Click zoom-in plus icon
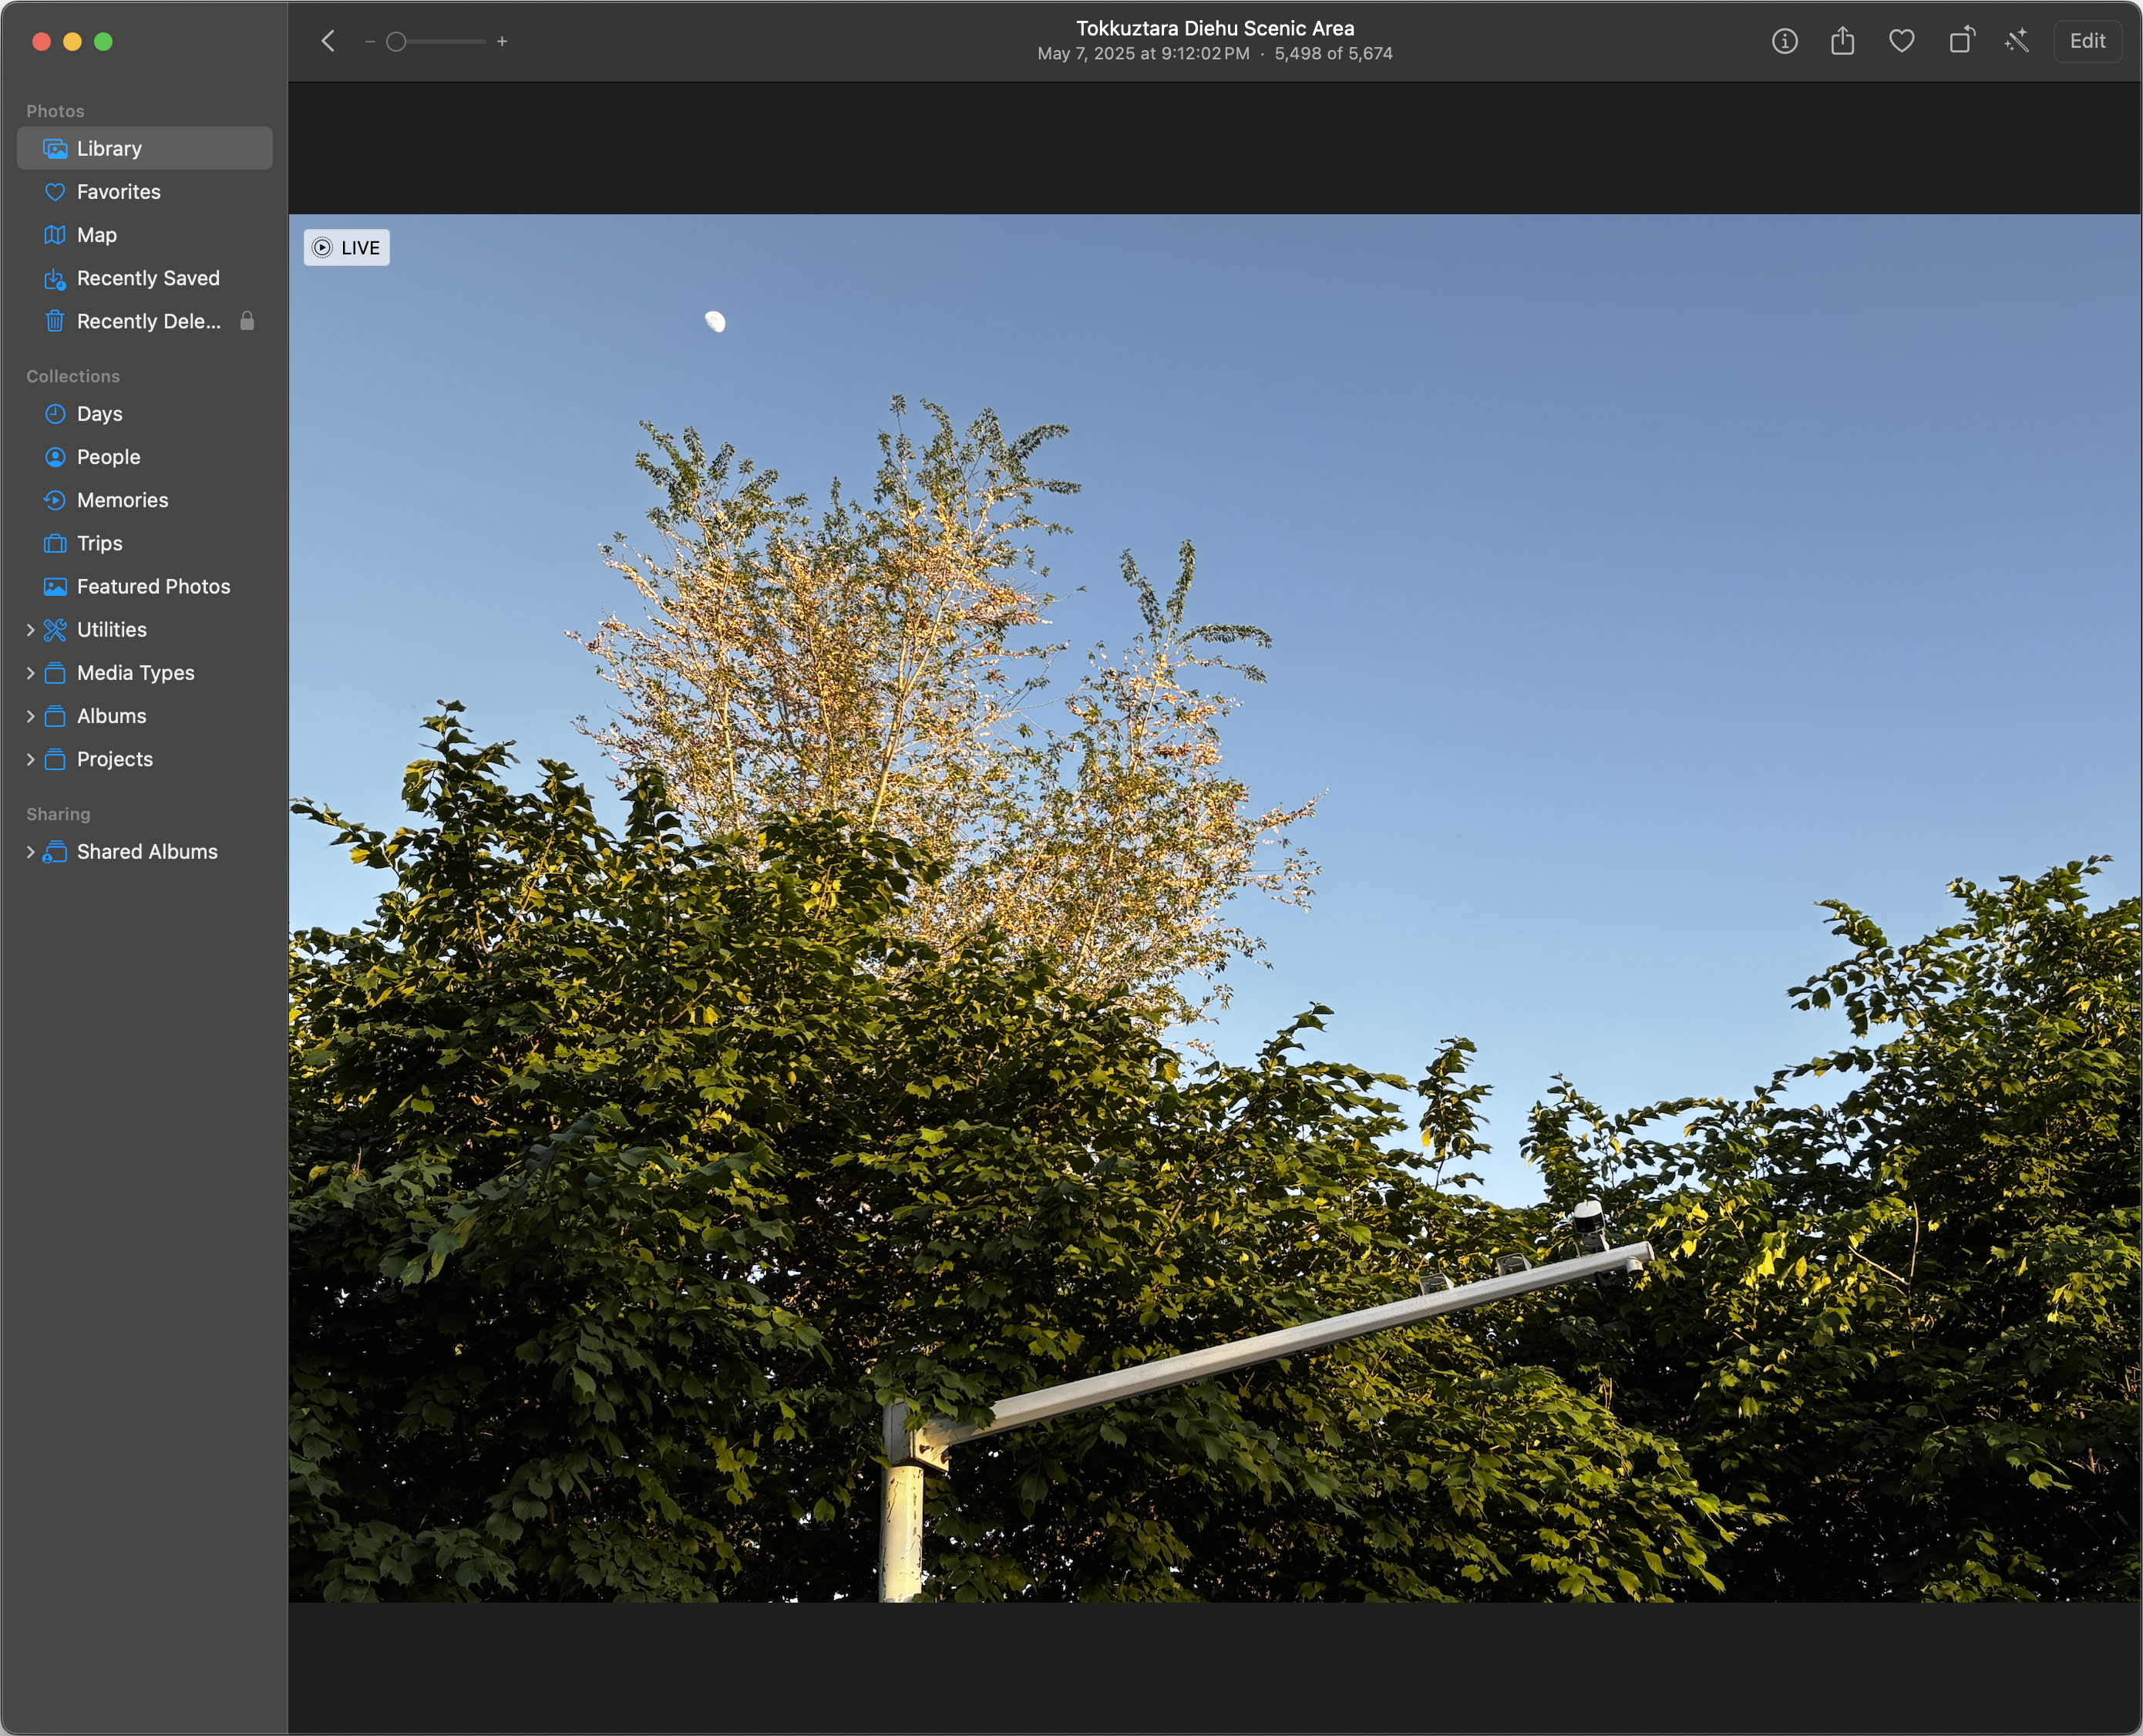The height and width of the screenshot is (1736, 2143). tap(502, 41)
